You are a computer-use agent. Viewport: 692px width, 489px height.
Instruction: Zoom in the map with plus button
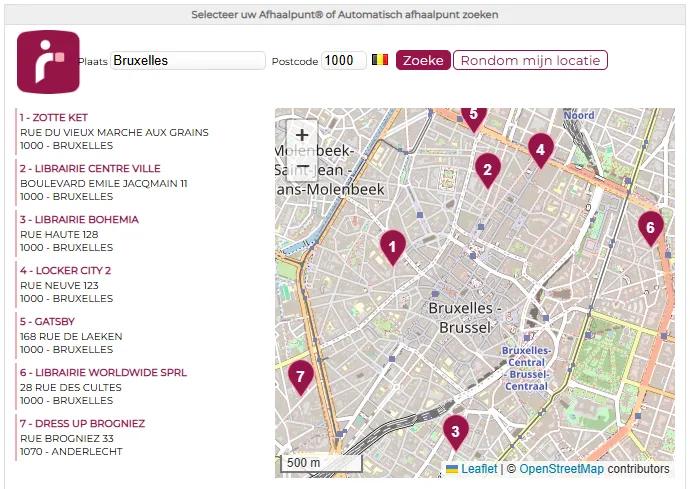click(x=302, y=135)
